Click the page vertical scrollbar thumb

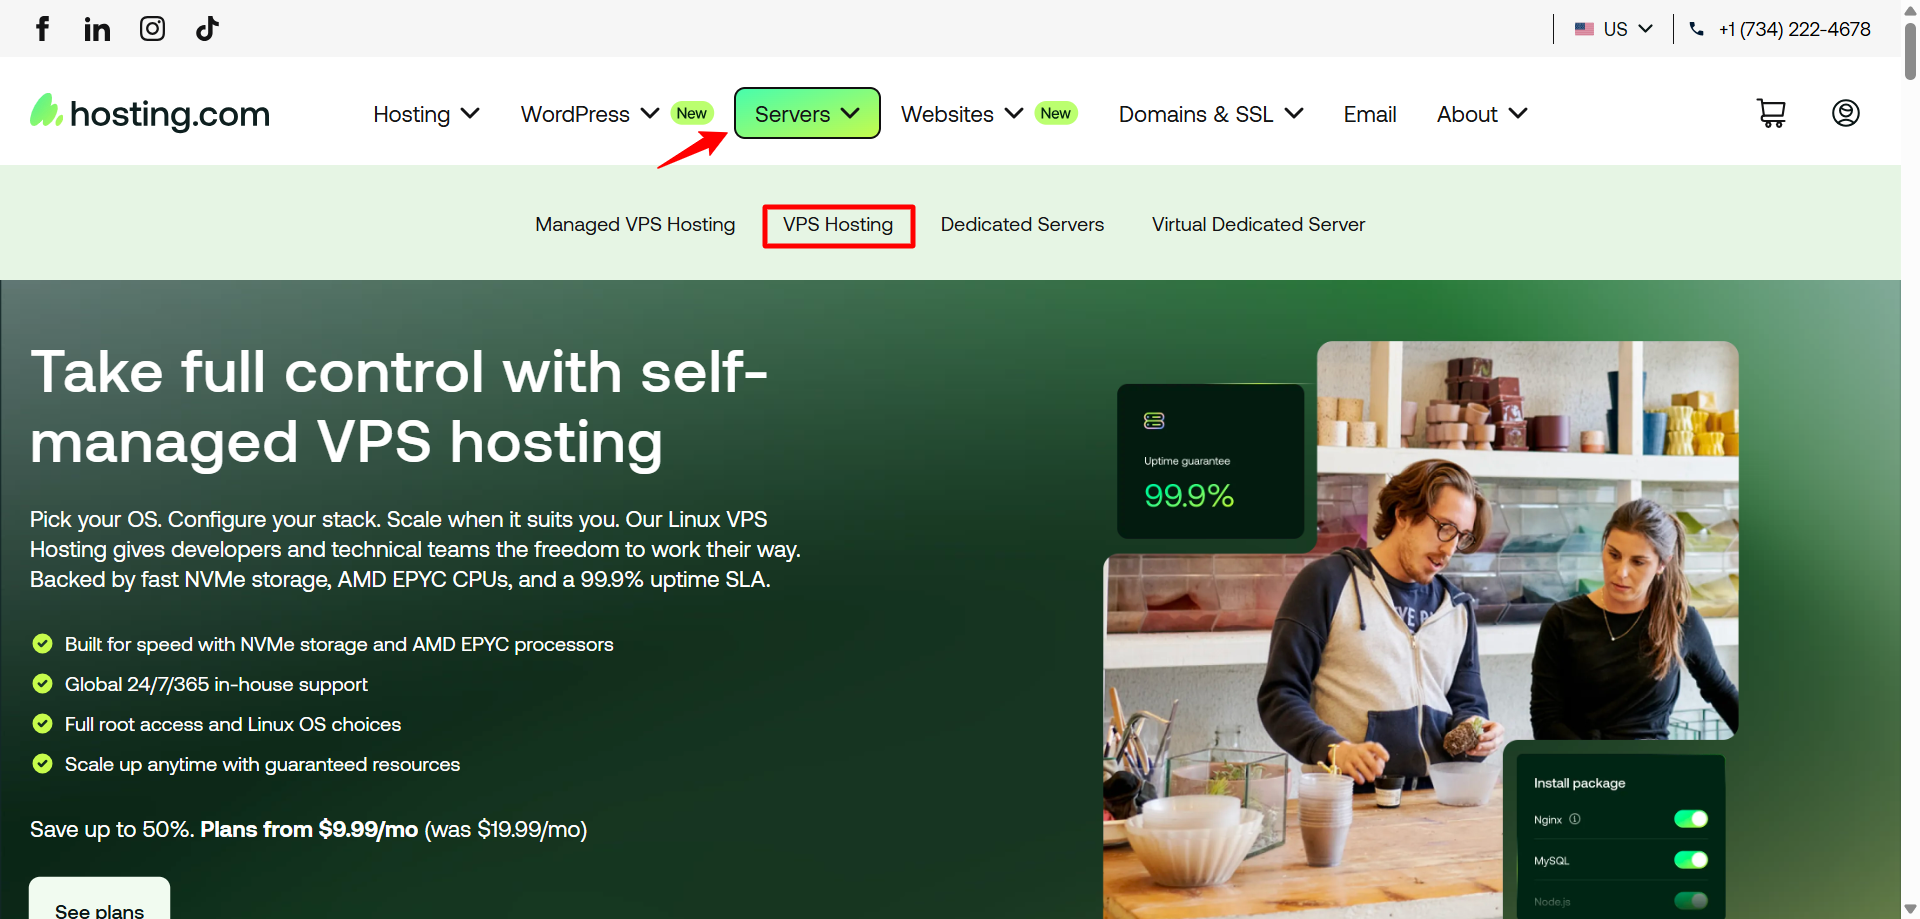pyautogui.click(x=1910, y=50)
